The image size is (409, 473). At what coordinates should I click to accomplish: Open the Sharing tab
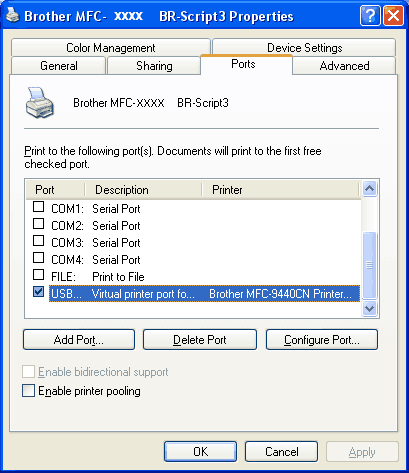[x=154, y=66]
